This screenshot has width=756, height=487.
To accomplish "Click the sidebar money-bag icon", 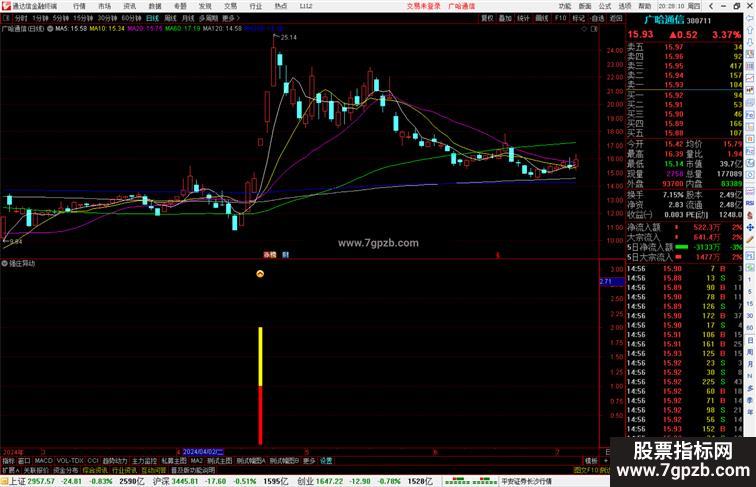I will tap(750, 215).
